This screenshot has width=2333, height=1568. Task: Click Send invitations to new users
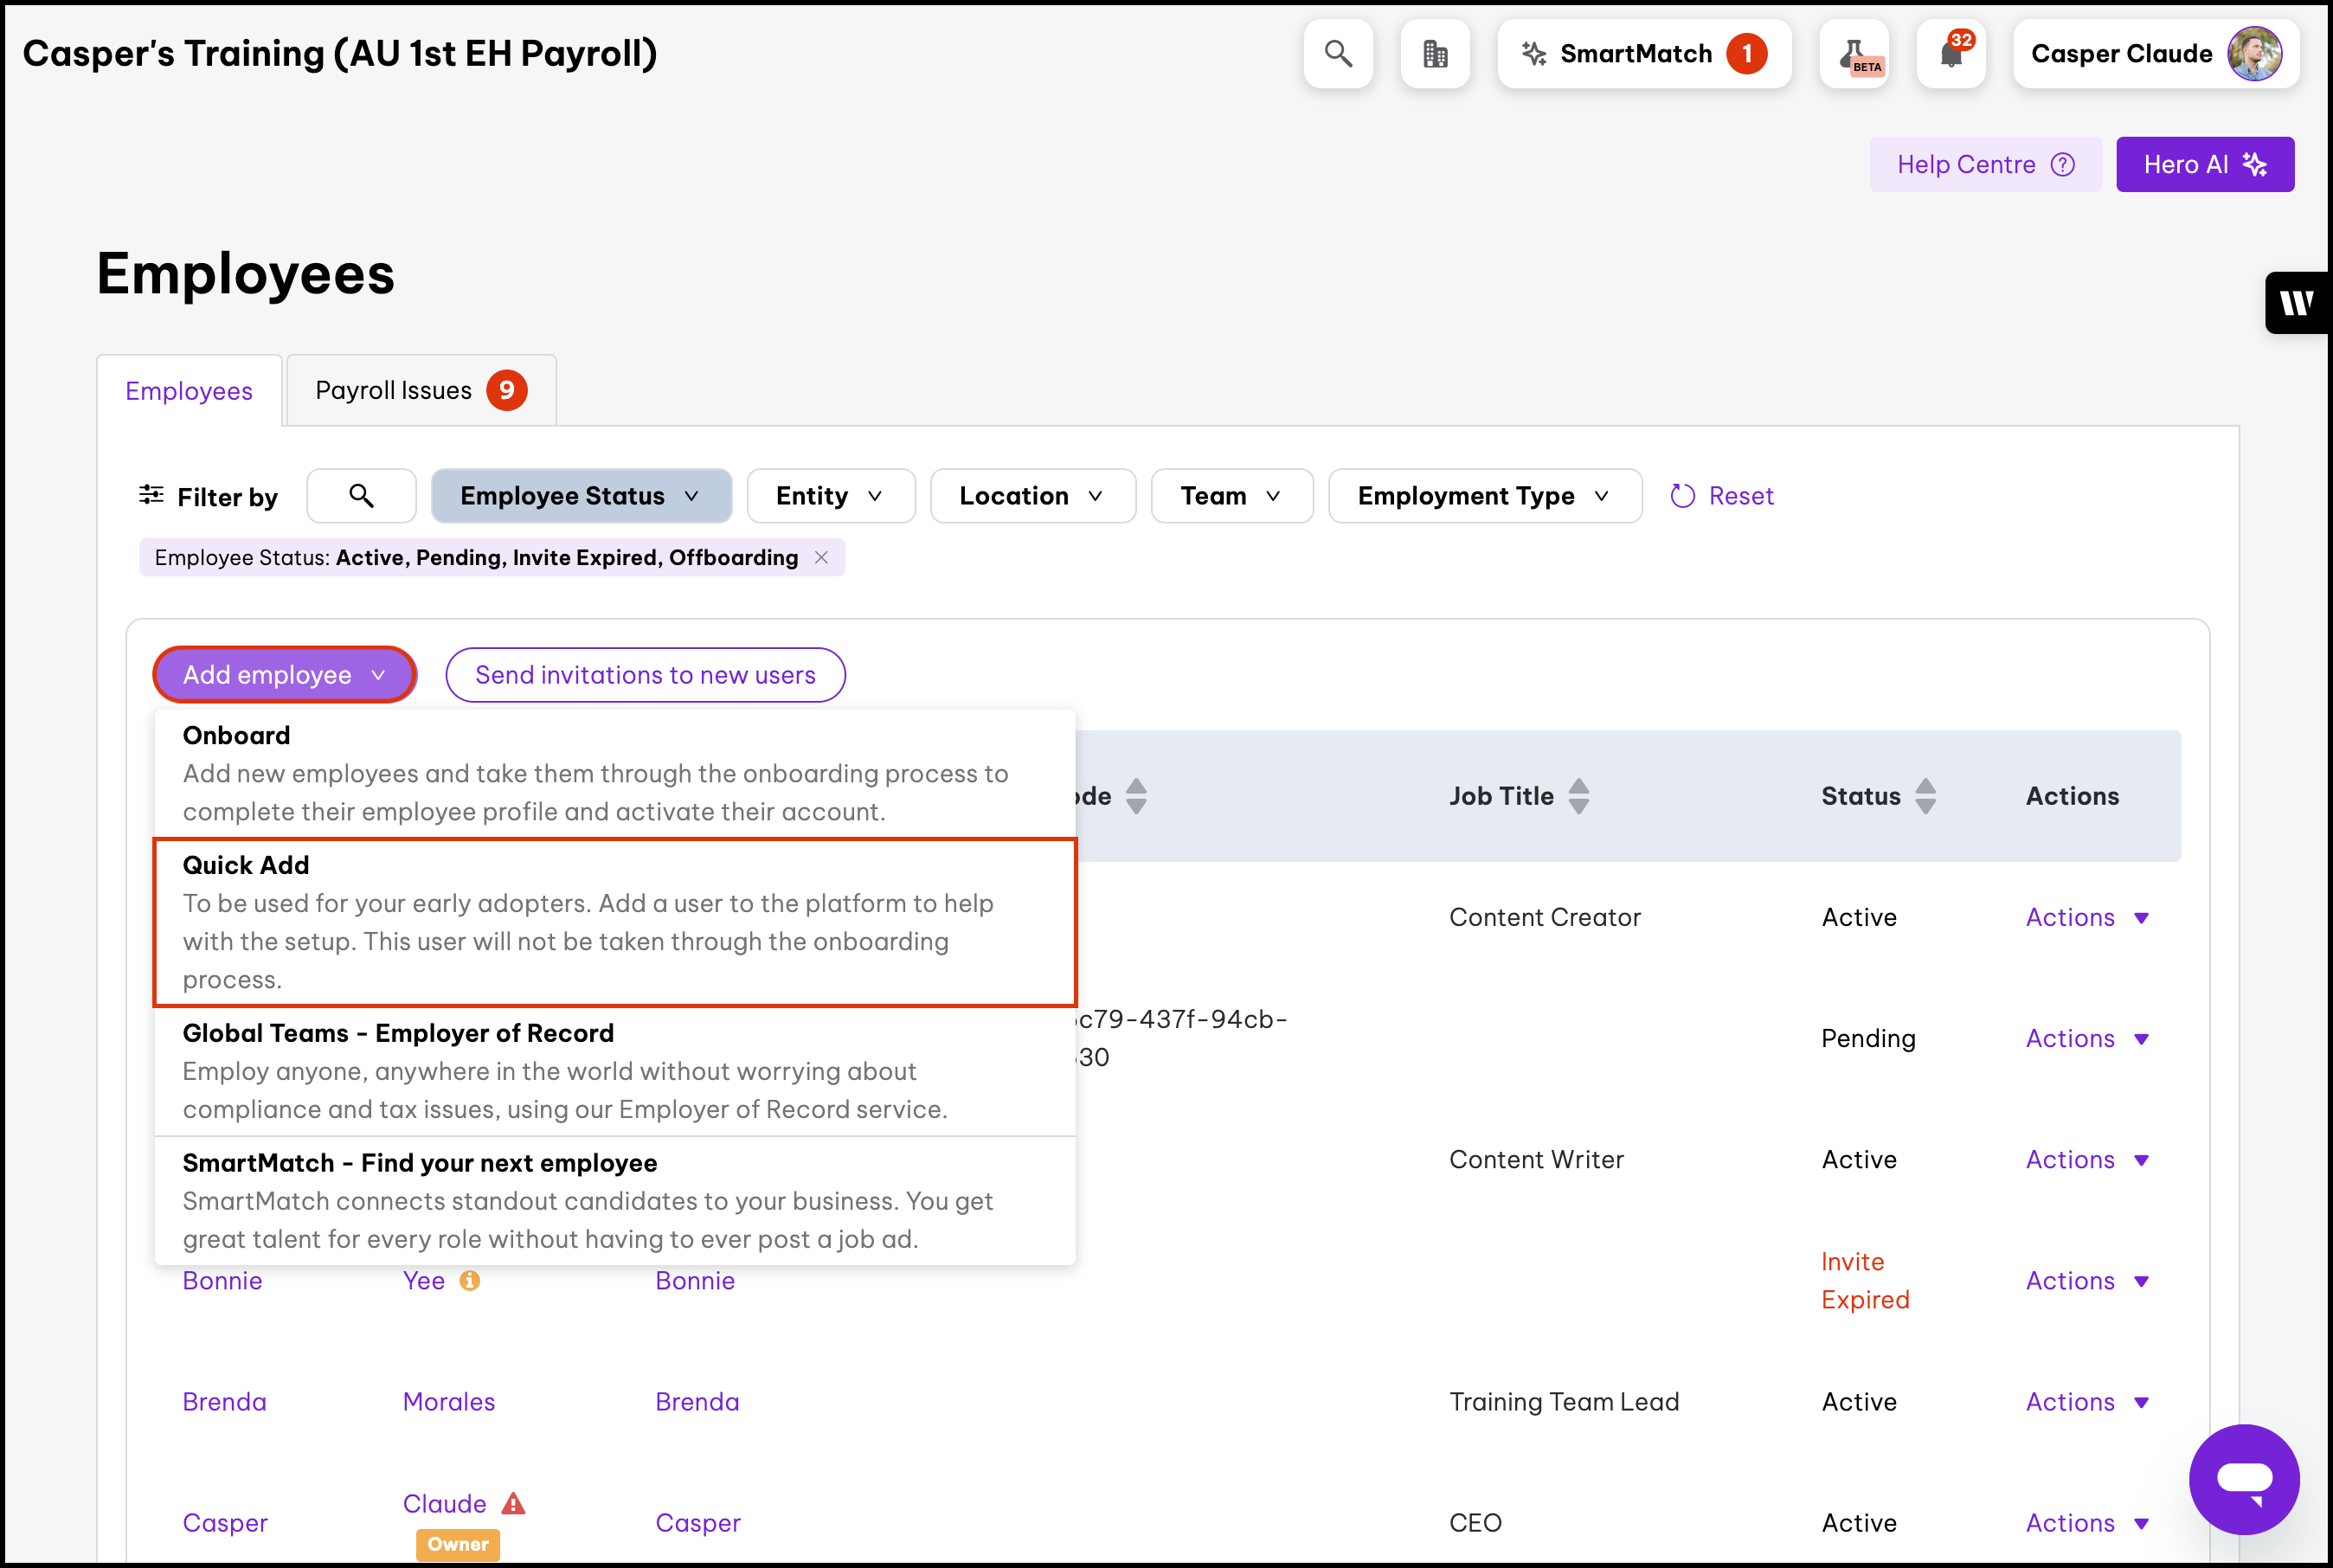pyautogui.click(x=645, y=675)
